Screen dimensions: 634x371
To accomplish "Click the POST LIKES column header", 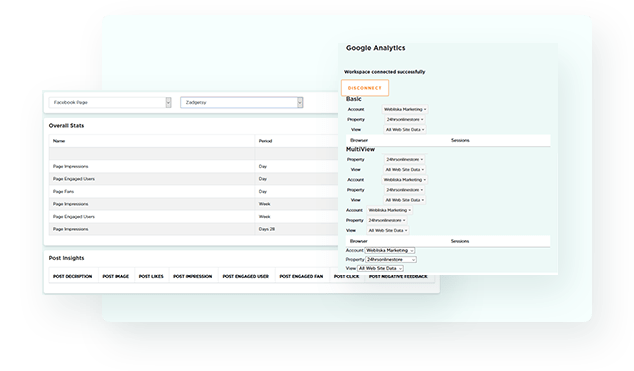I will pyautogui.click(x=151, y=276).
